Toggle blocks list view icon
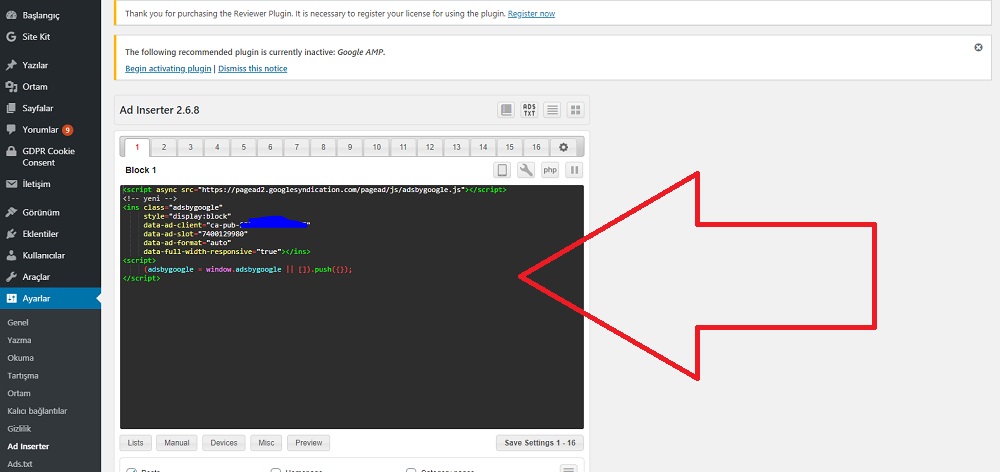Image resolution: width=1000 pixels, height=472 pixels. coord(552,110)
